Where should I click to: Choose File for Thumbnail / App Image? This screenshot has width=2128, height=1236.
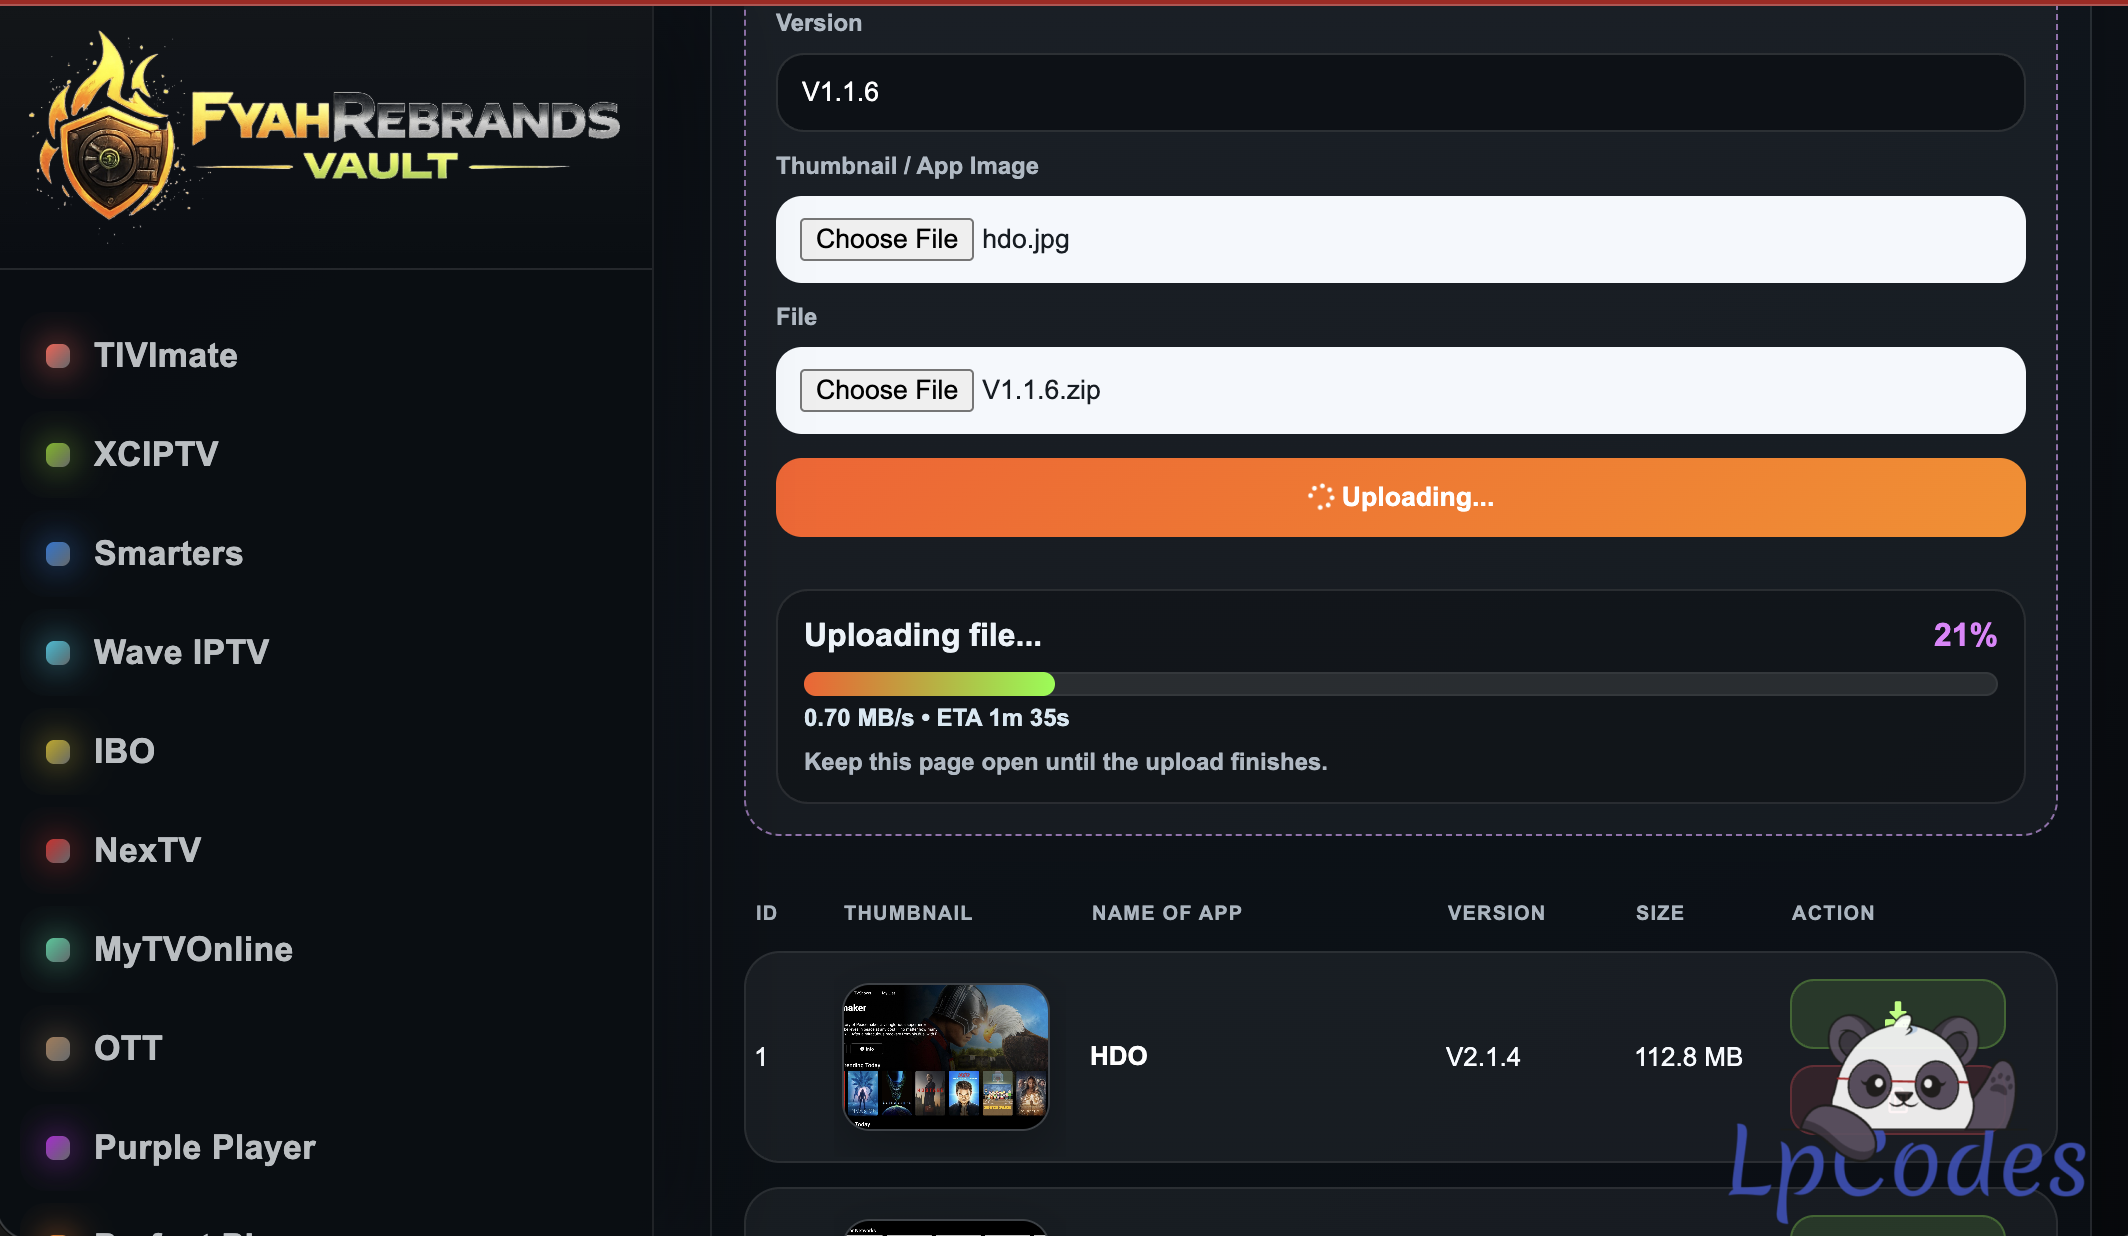[886, 239]
